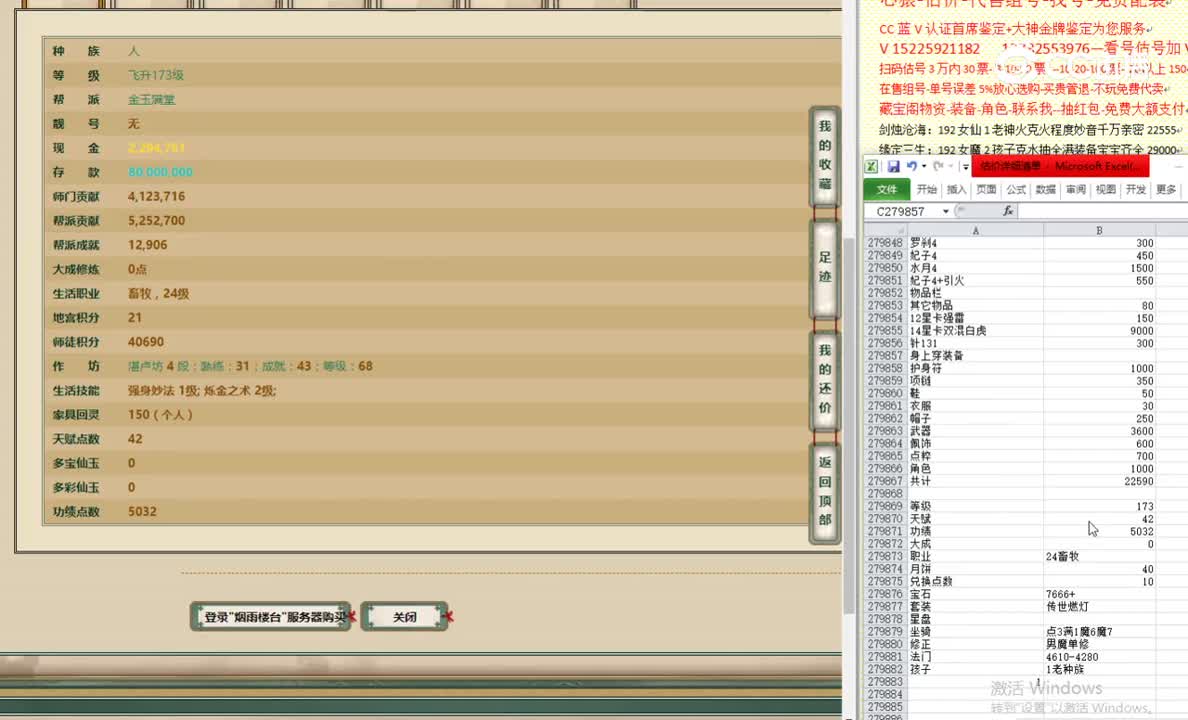This screenshot has width=1188, height=720.
Task: Open the Redo history dropdown arrow
Action: point(950,167)
